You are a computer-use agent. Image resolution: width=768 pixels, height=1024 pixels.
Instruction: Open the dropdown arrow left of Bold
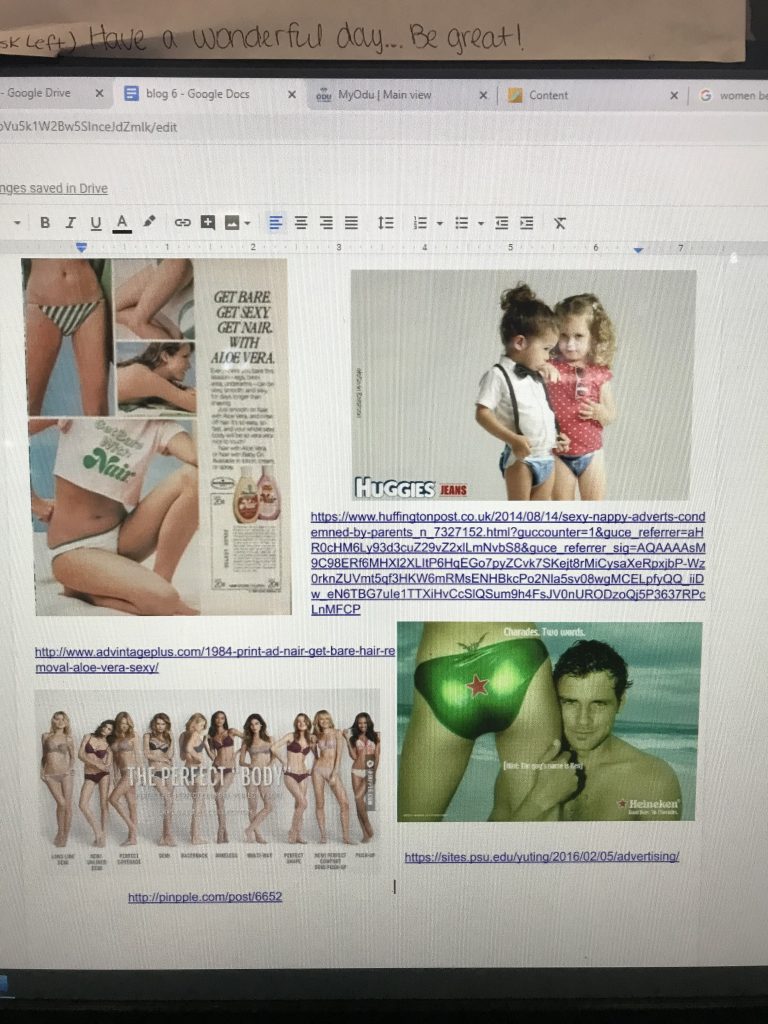click(x=17, y=223)
